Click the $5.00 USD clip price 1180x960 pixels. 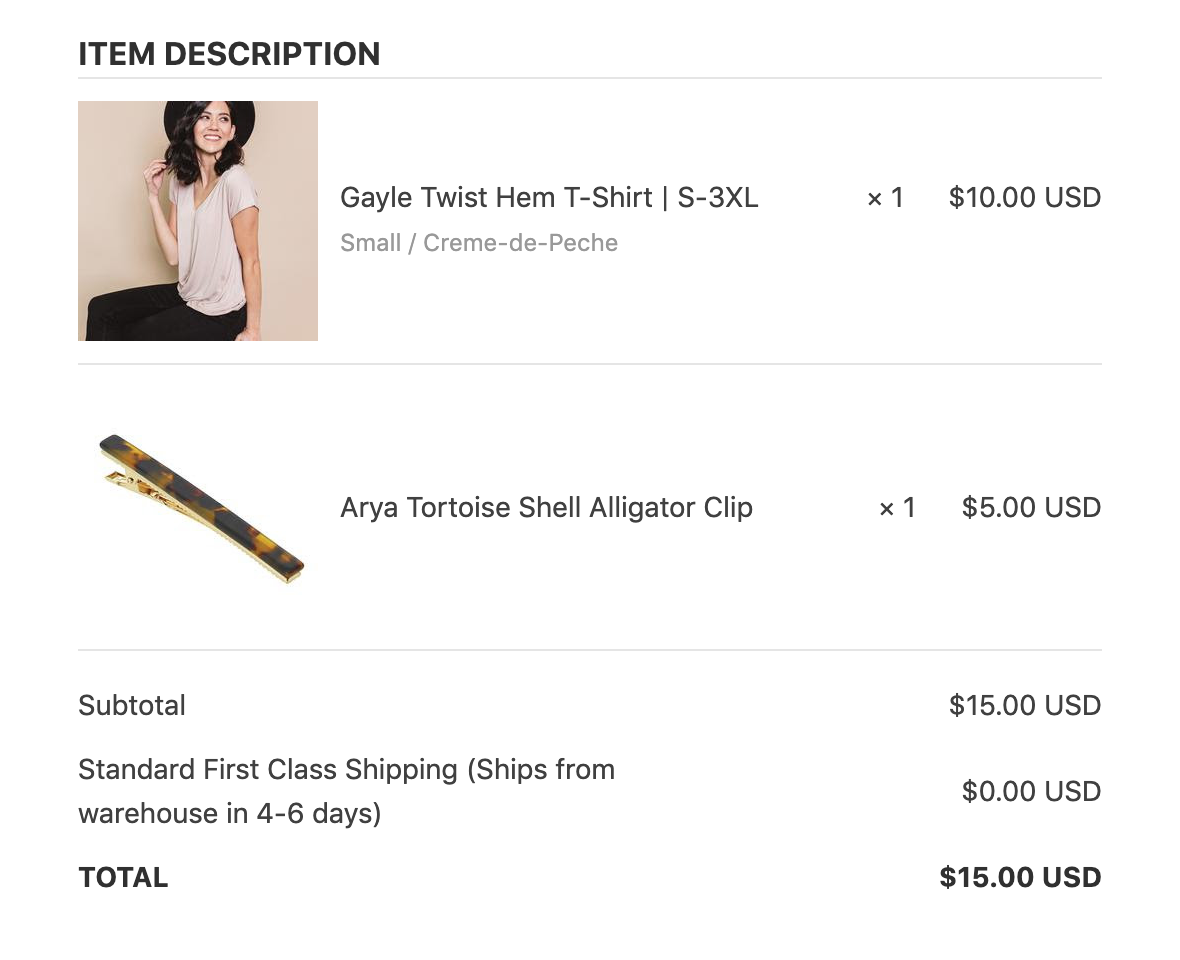(1031, 507)
